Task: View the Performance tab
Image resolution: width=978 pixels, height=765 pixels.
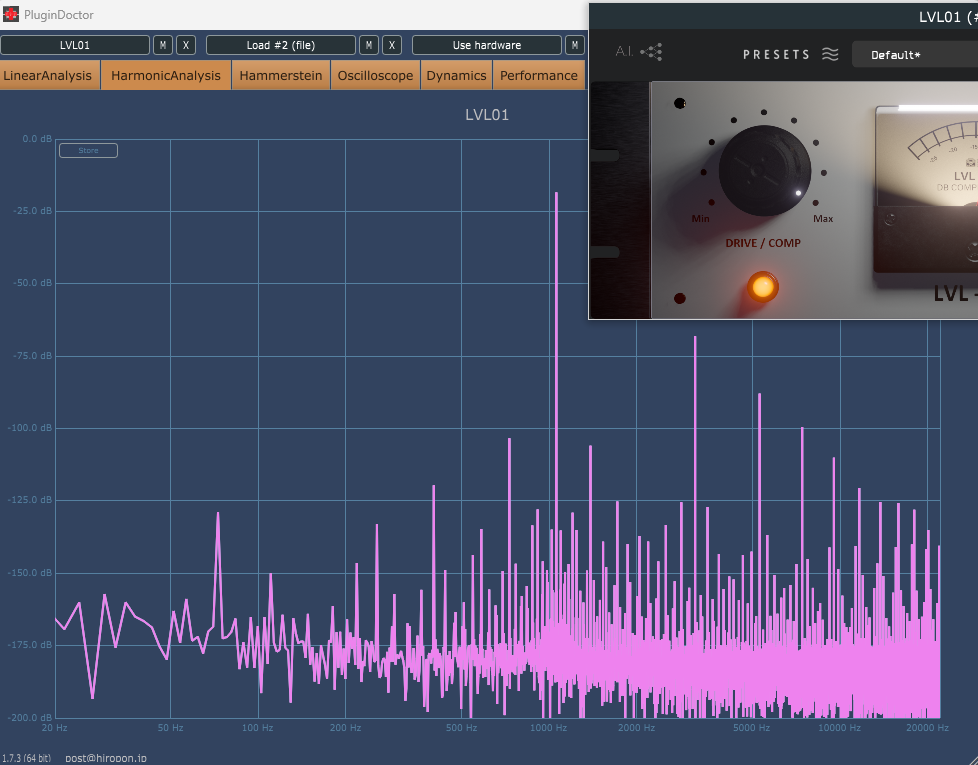Action: [539, 75]
